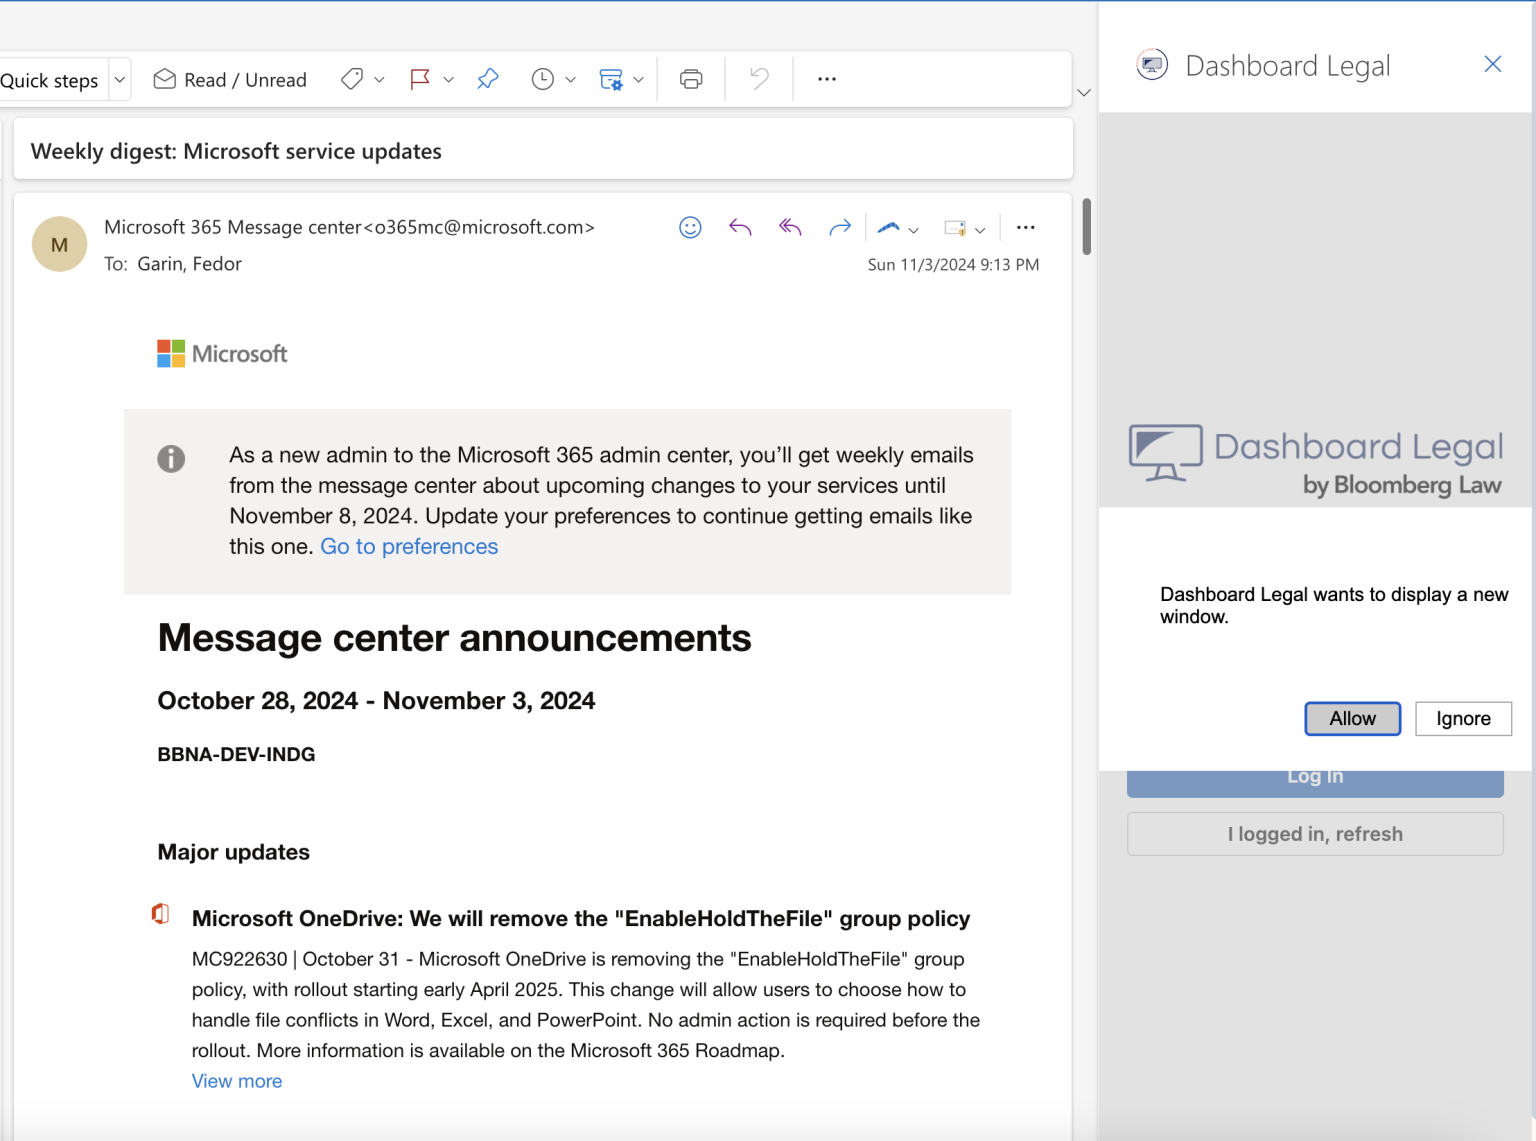Image resolution: width=1536 pixels, height=1141 pixels.
Task: Pin this email with the pin icon
Action: pyautogui.click(x=487, y=78)
